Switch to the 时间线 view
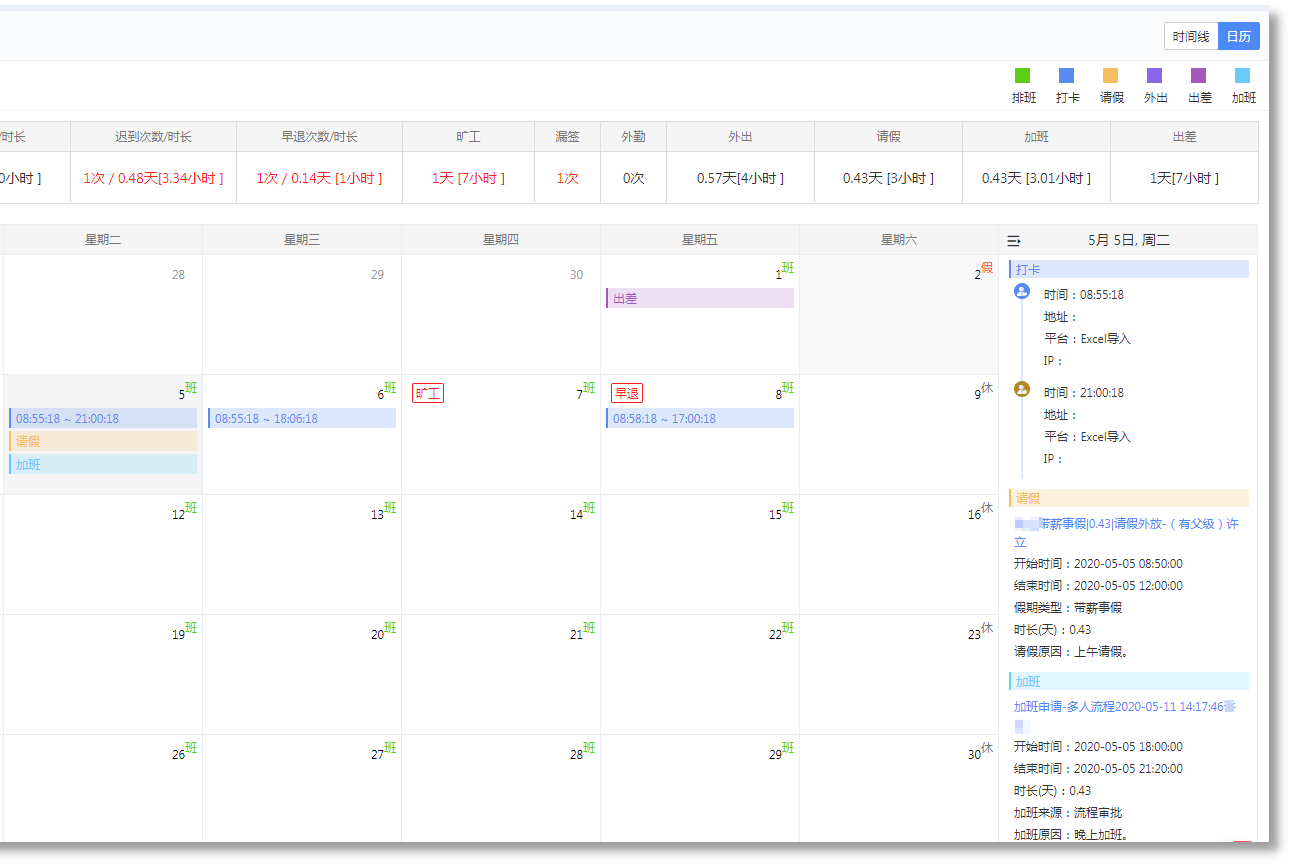Viewport: 1294px width, 866px height. 1190,37
